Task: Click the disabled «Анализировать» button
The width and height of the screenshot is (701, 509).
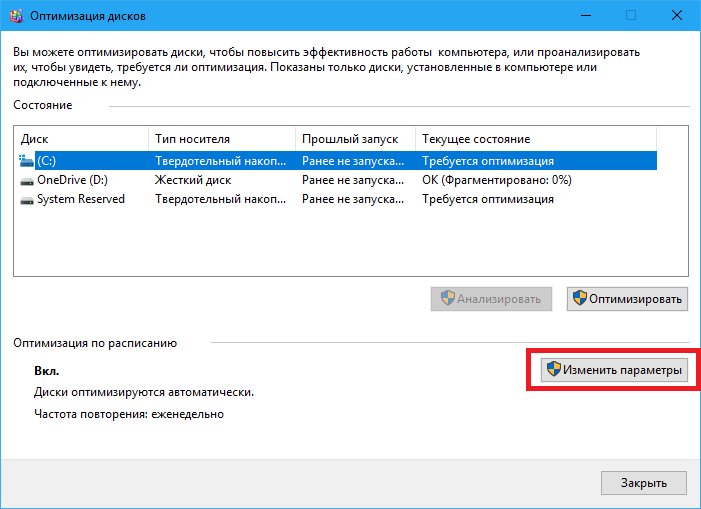Action: tap(491, 299)
